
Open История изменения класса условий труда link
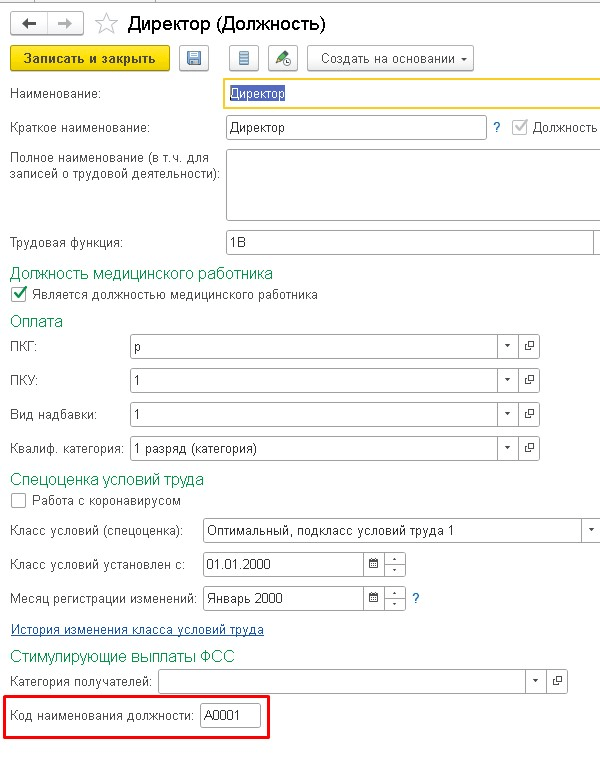[137, 630]
